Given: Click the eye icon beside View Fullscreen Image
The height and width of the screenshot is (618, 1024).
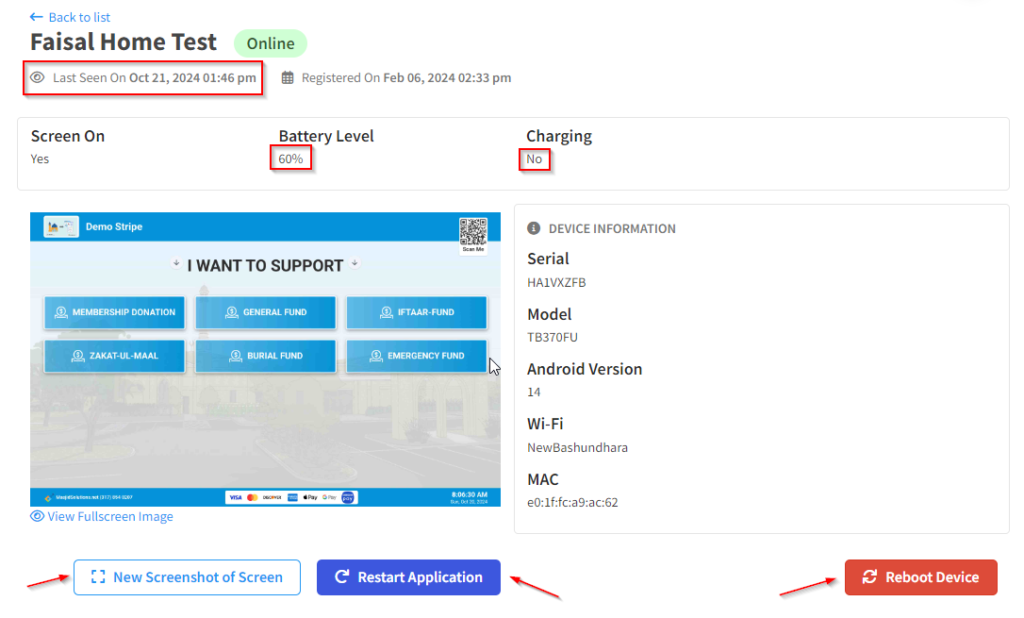Looking at the screenshot, I should [37, 516].
